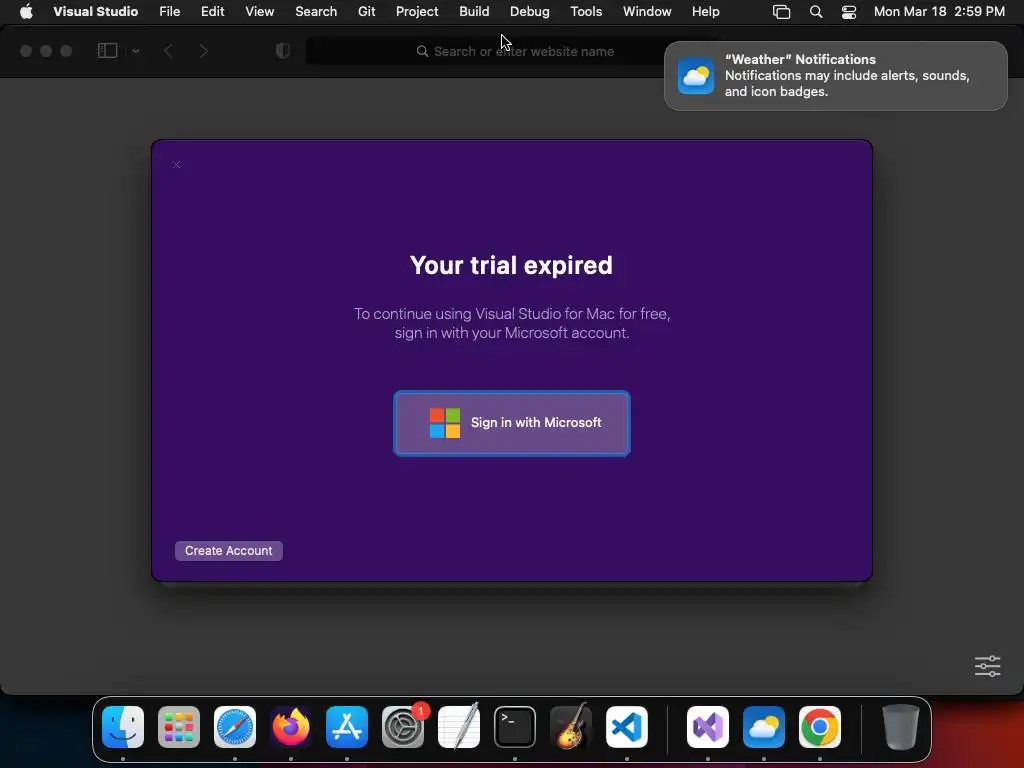The height and width of the screenshot is (768, 1024).
Task: Open Control Center in menu bar
Action: [848, 12]
